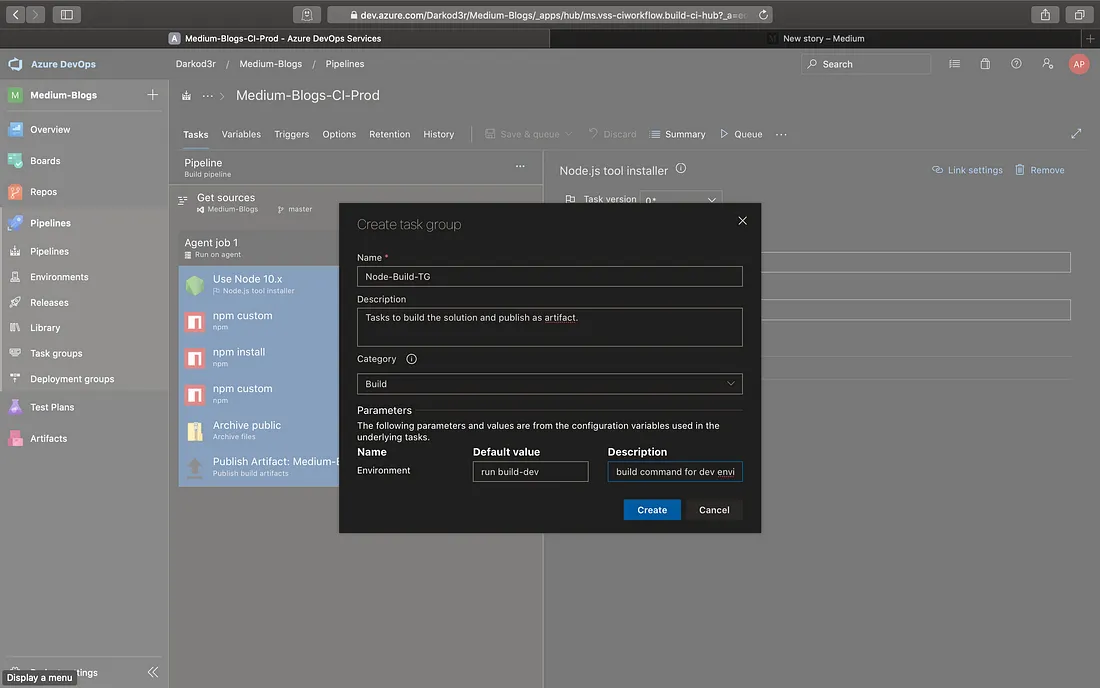This screenshot has height=688, width=1100.
Task: Click the Queue toolbar button
Action: (x=741, y=134)
